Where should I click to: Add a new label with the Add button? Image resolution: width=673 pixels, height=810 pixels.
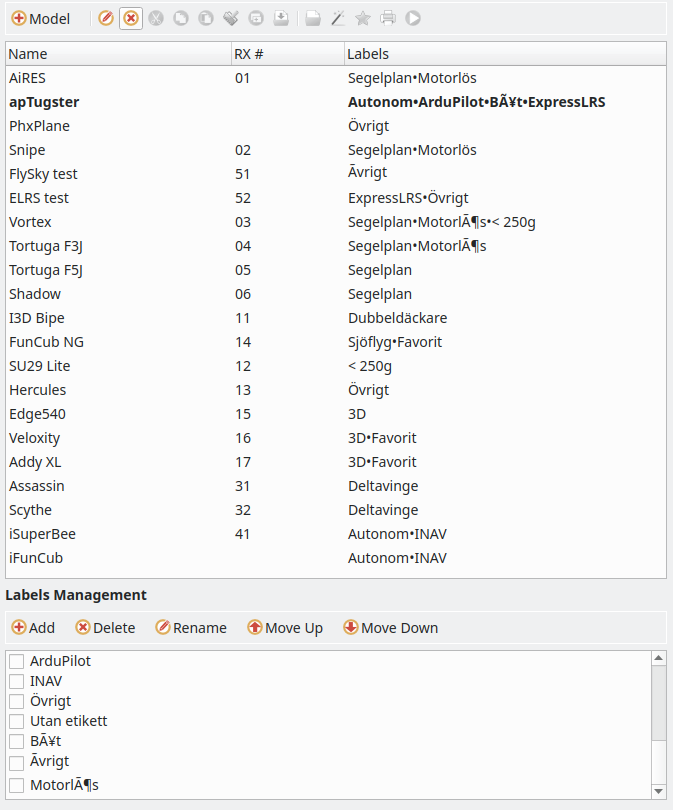pyautogui.click(x=32, y=628)
